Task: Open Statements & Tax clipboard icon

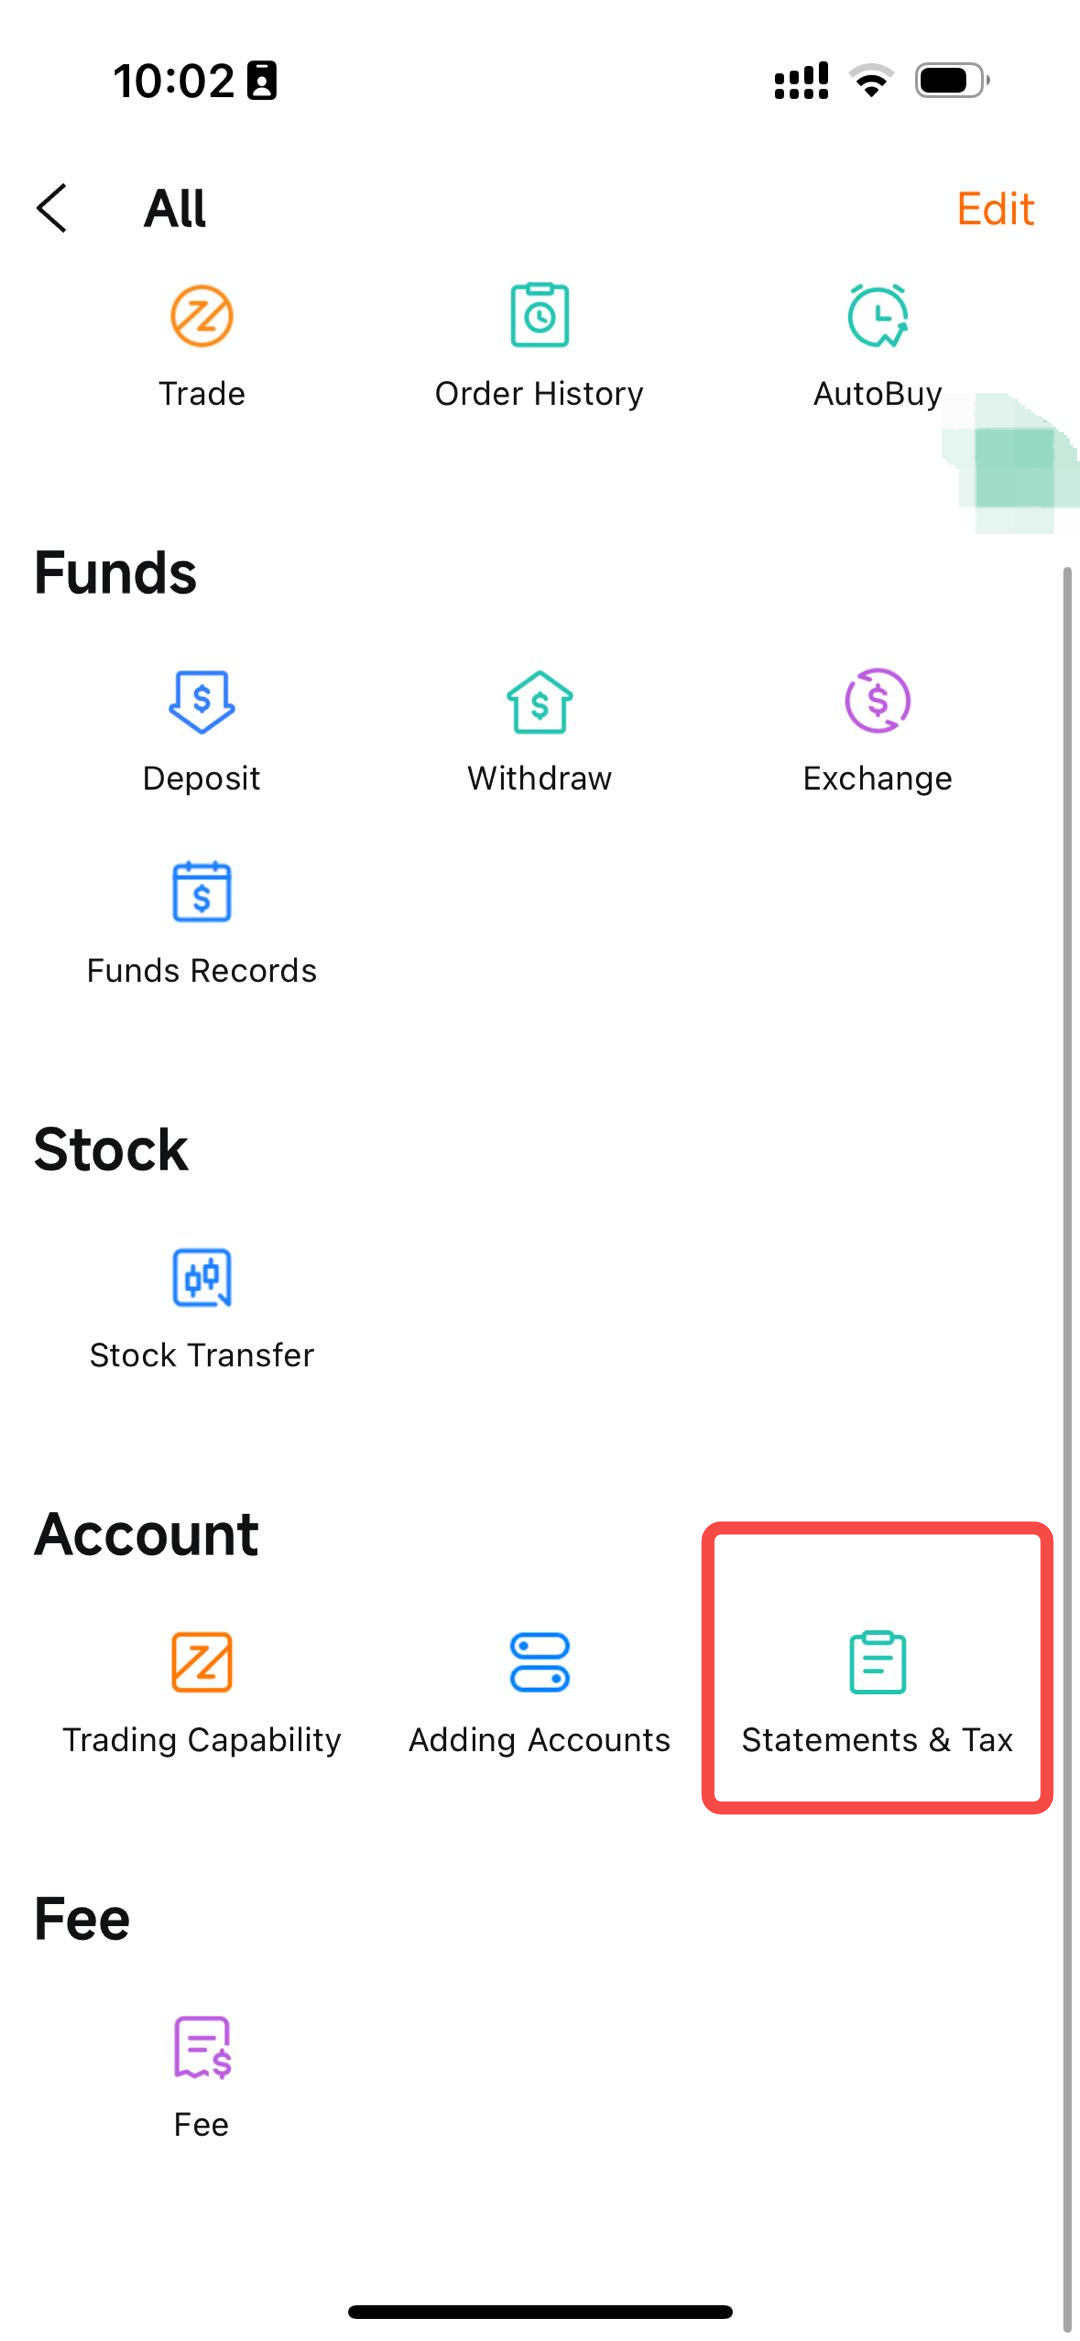Action: click(877, 1662)
